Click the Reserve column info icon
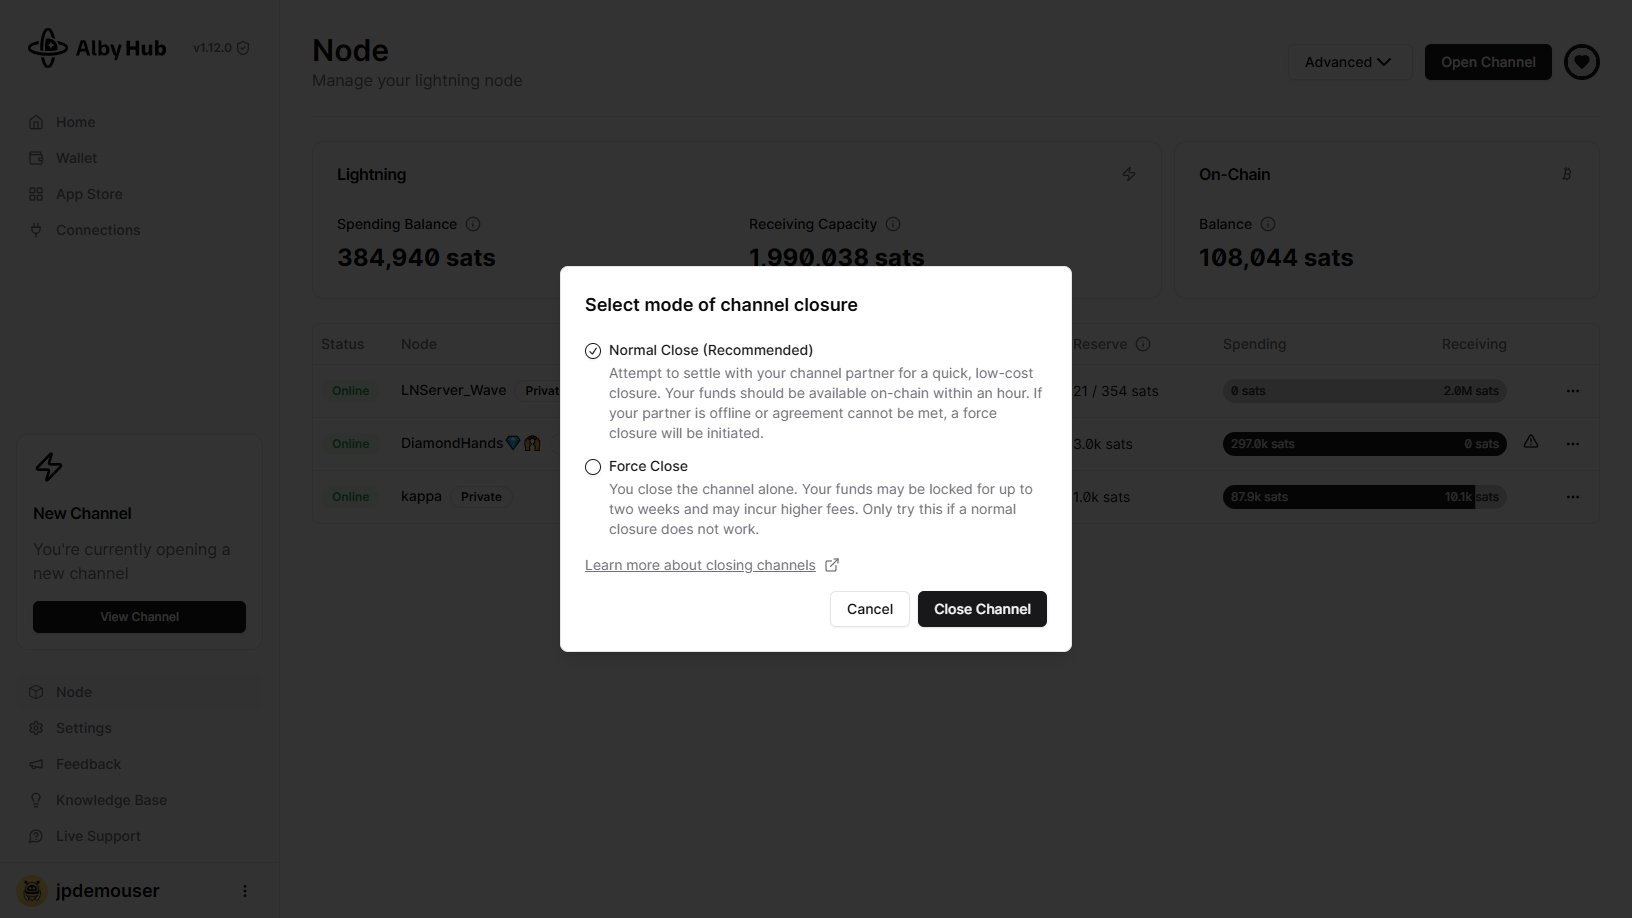 click(x=1143, y=344)
